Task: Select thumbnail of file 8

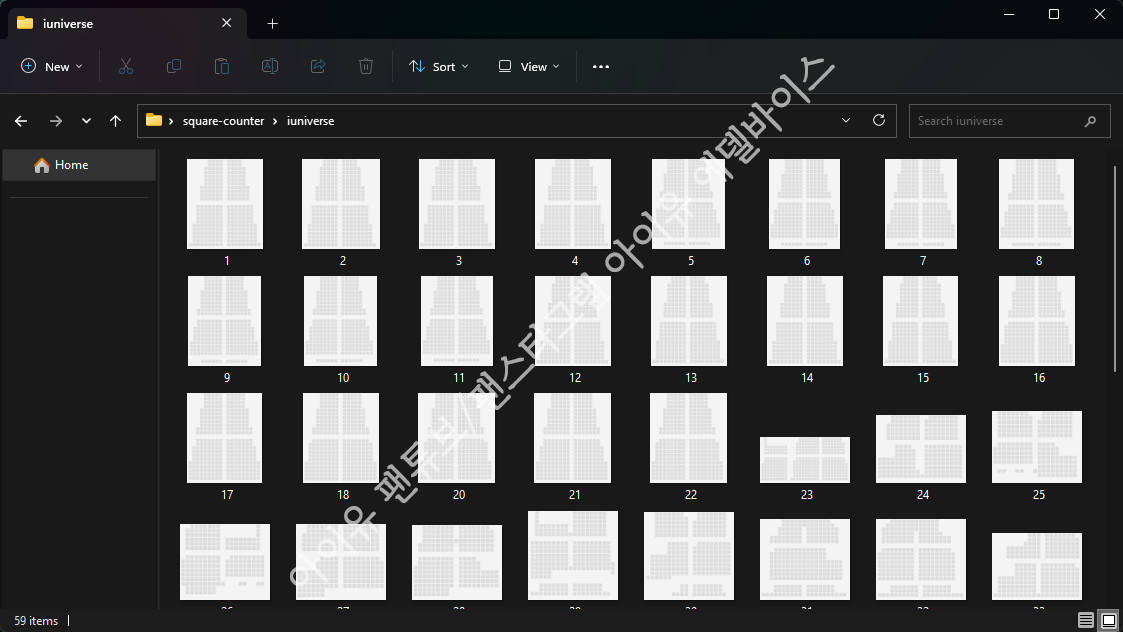Action: (1036, 204)
